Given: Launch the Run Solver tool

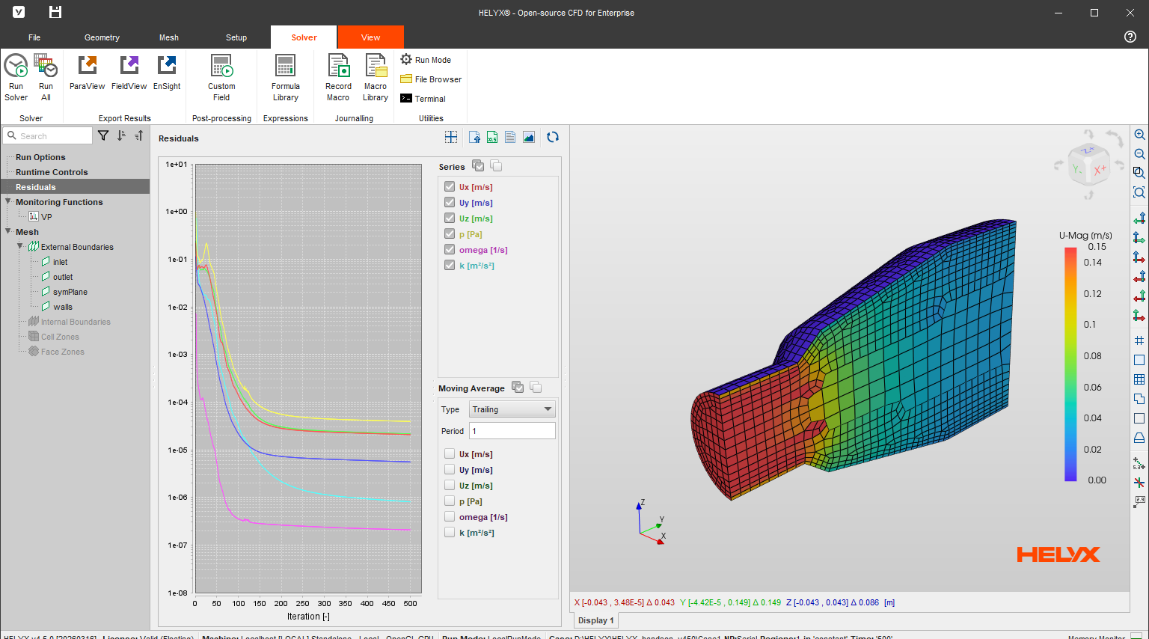Looking at the screenshot, I should pyautogui.click(x=16, y=77).
